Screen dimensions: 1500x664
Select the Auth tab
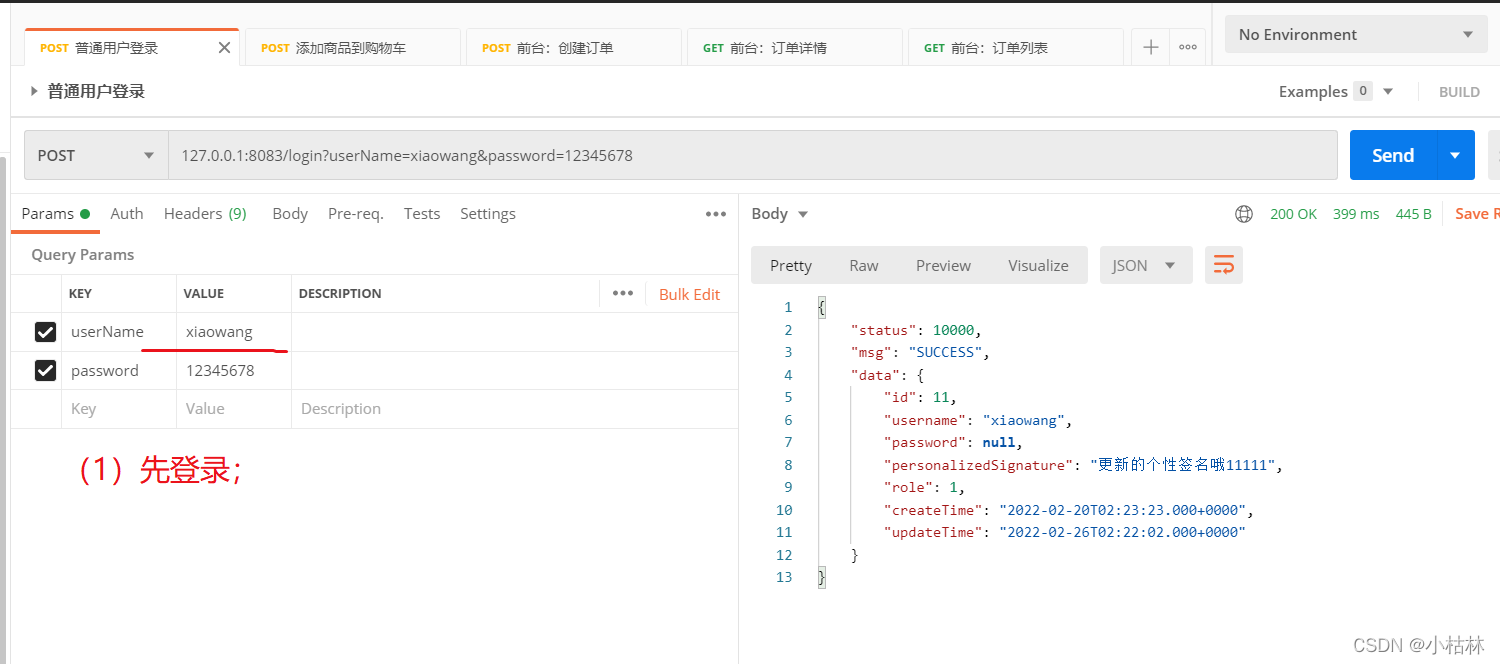pyautogui.click(x=127, y=214)
